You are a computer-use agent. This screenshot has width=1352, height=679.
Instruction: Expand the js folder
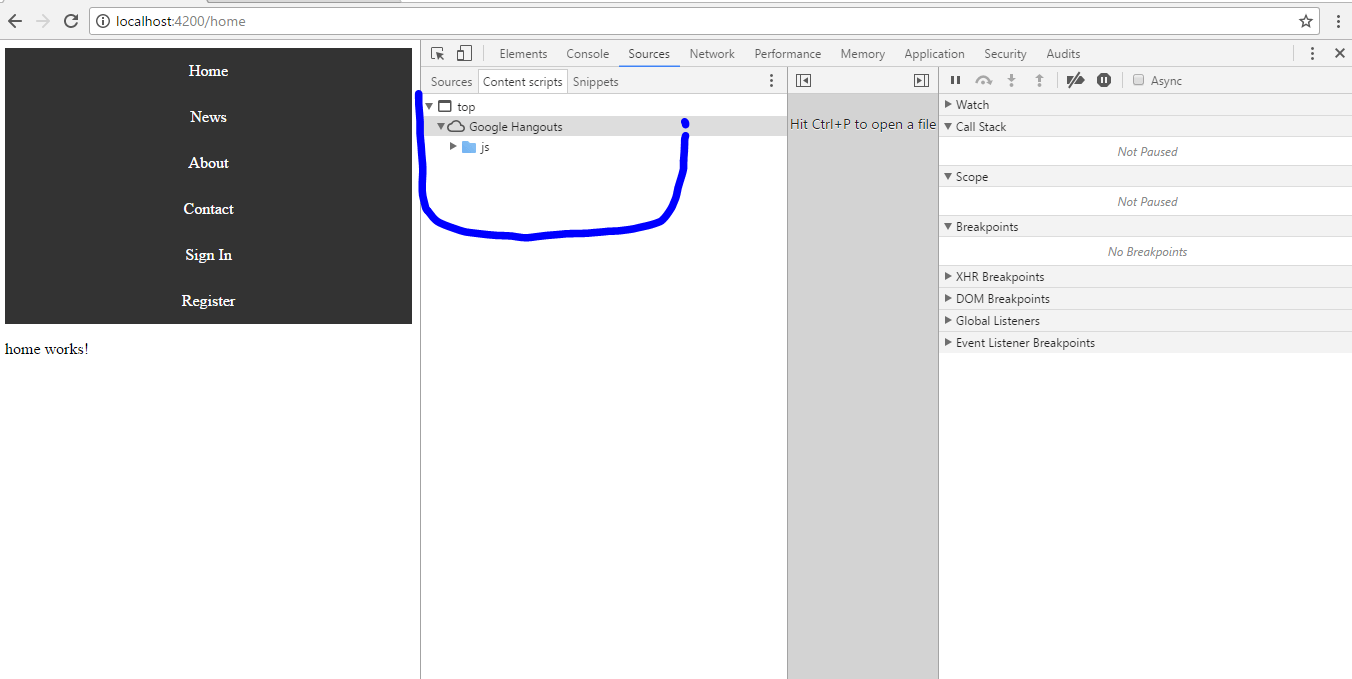tap(453, 147)
